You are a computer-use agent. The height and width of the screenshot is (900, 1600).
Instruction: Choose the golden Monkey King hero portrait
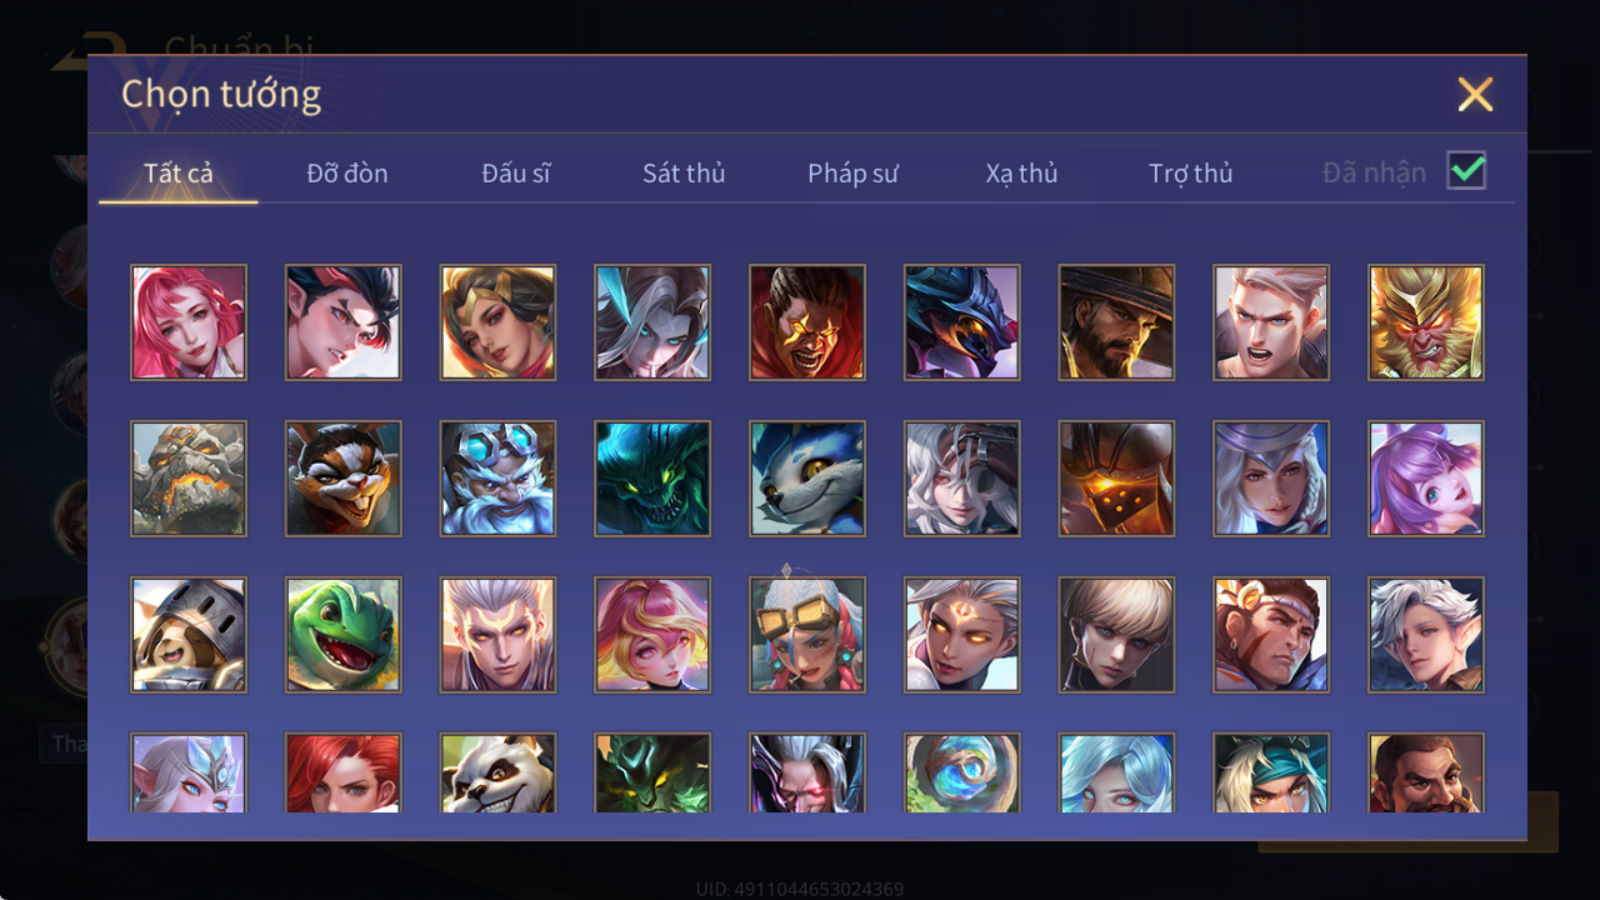click(x=1426, y=322)
